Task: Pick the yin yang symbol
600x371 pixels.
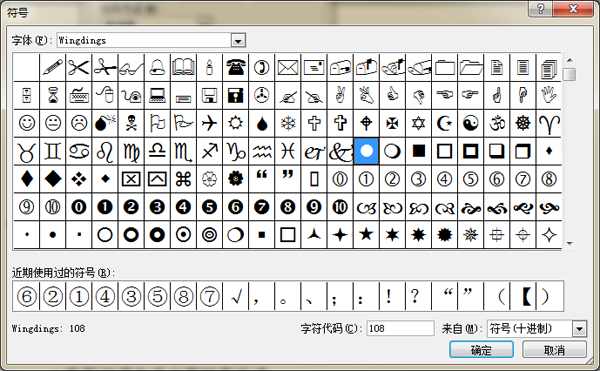Action: [471, 123]
